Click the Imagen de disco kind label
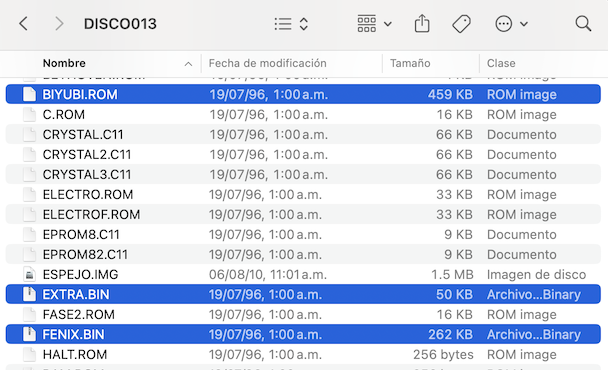 point(536,275)
